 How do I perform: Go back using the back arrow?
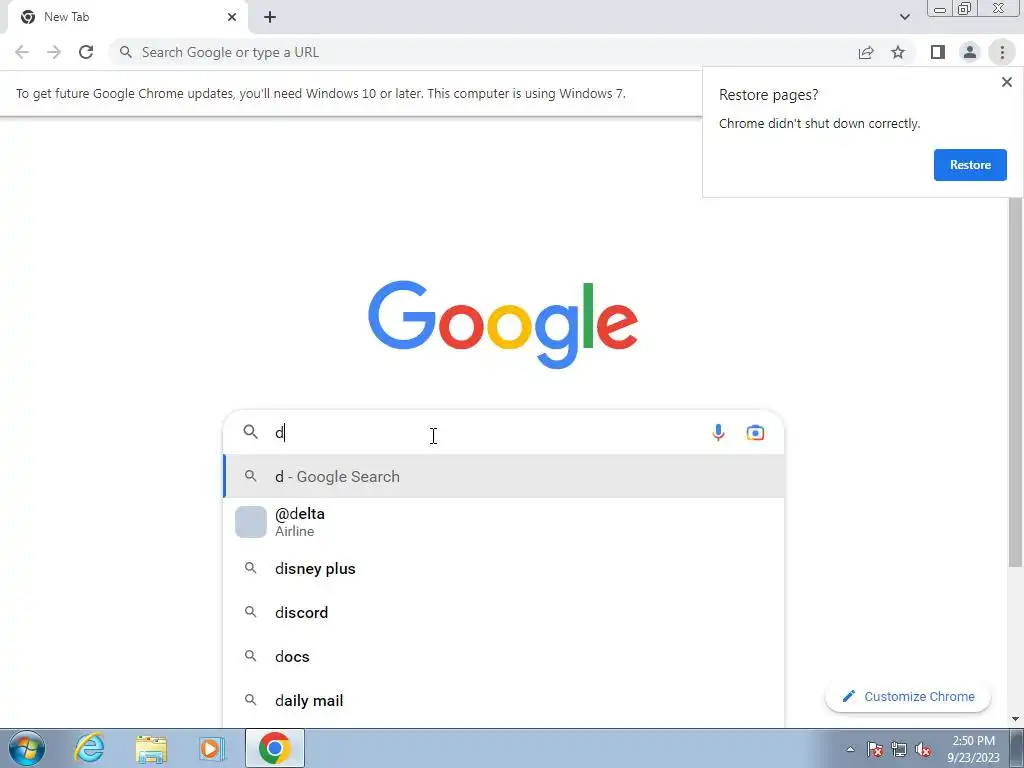click(x=22, y=52)
